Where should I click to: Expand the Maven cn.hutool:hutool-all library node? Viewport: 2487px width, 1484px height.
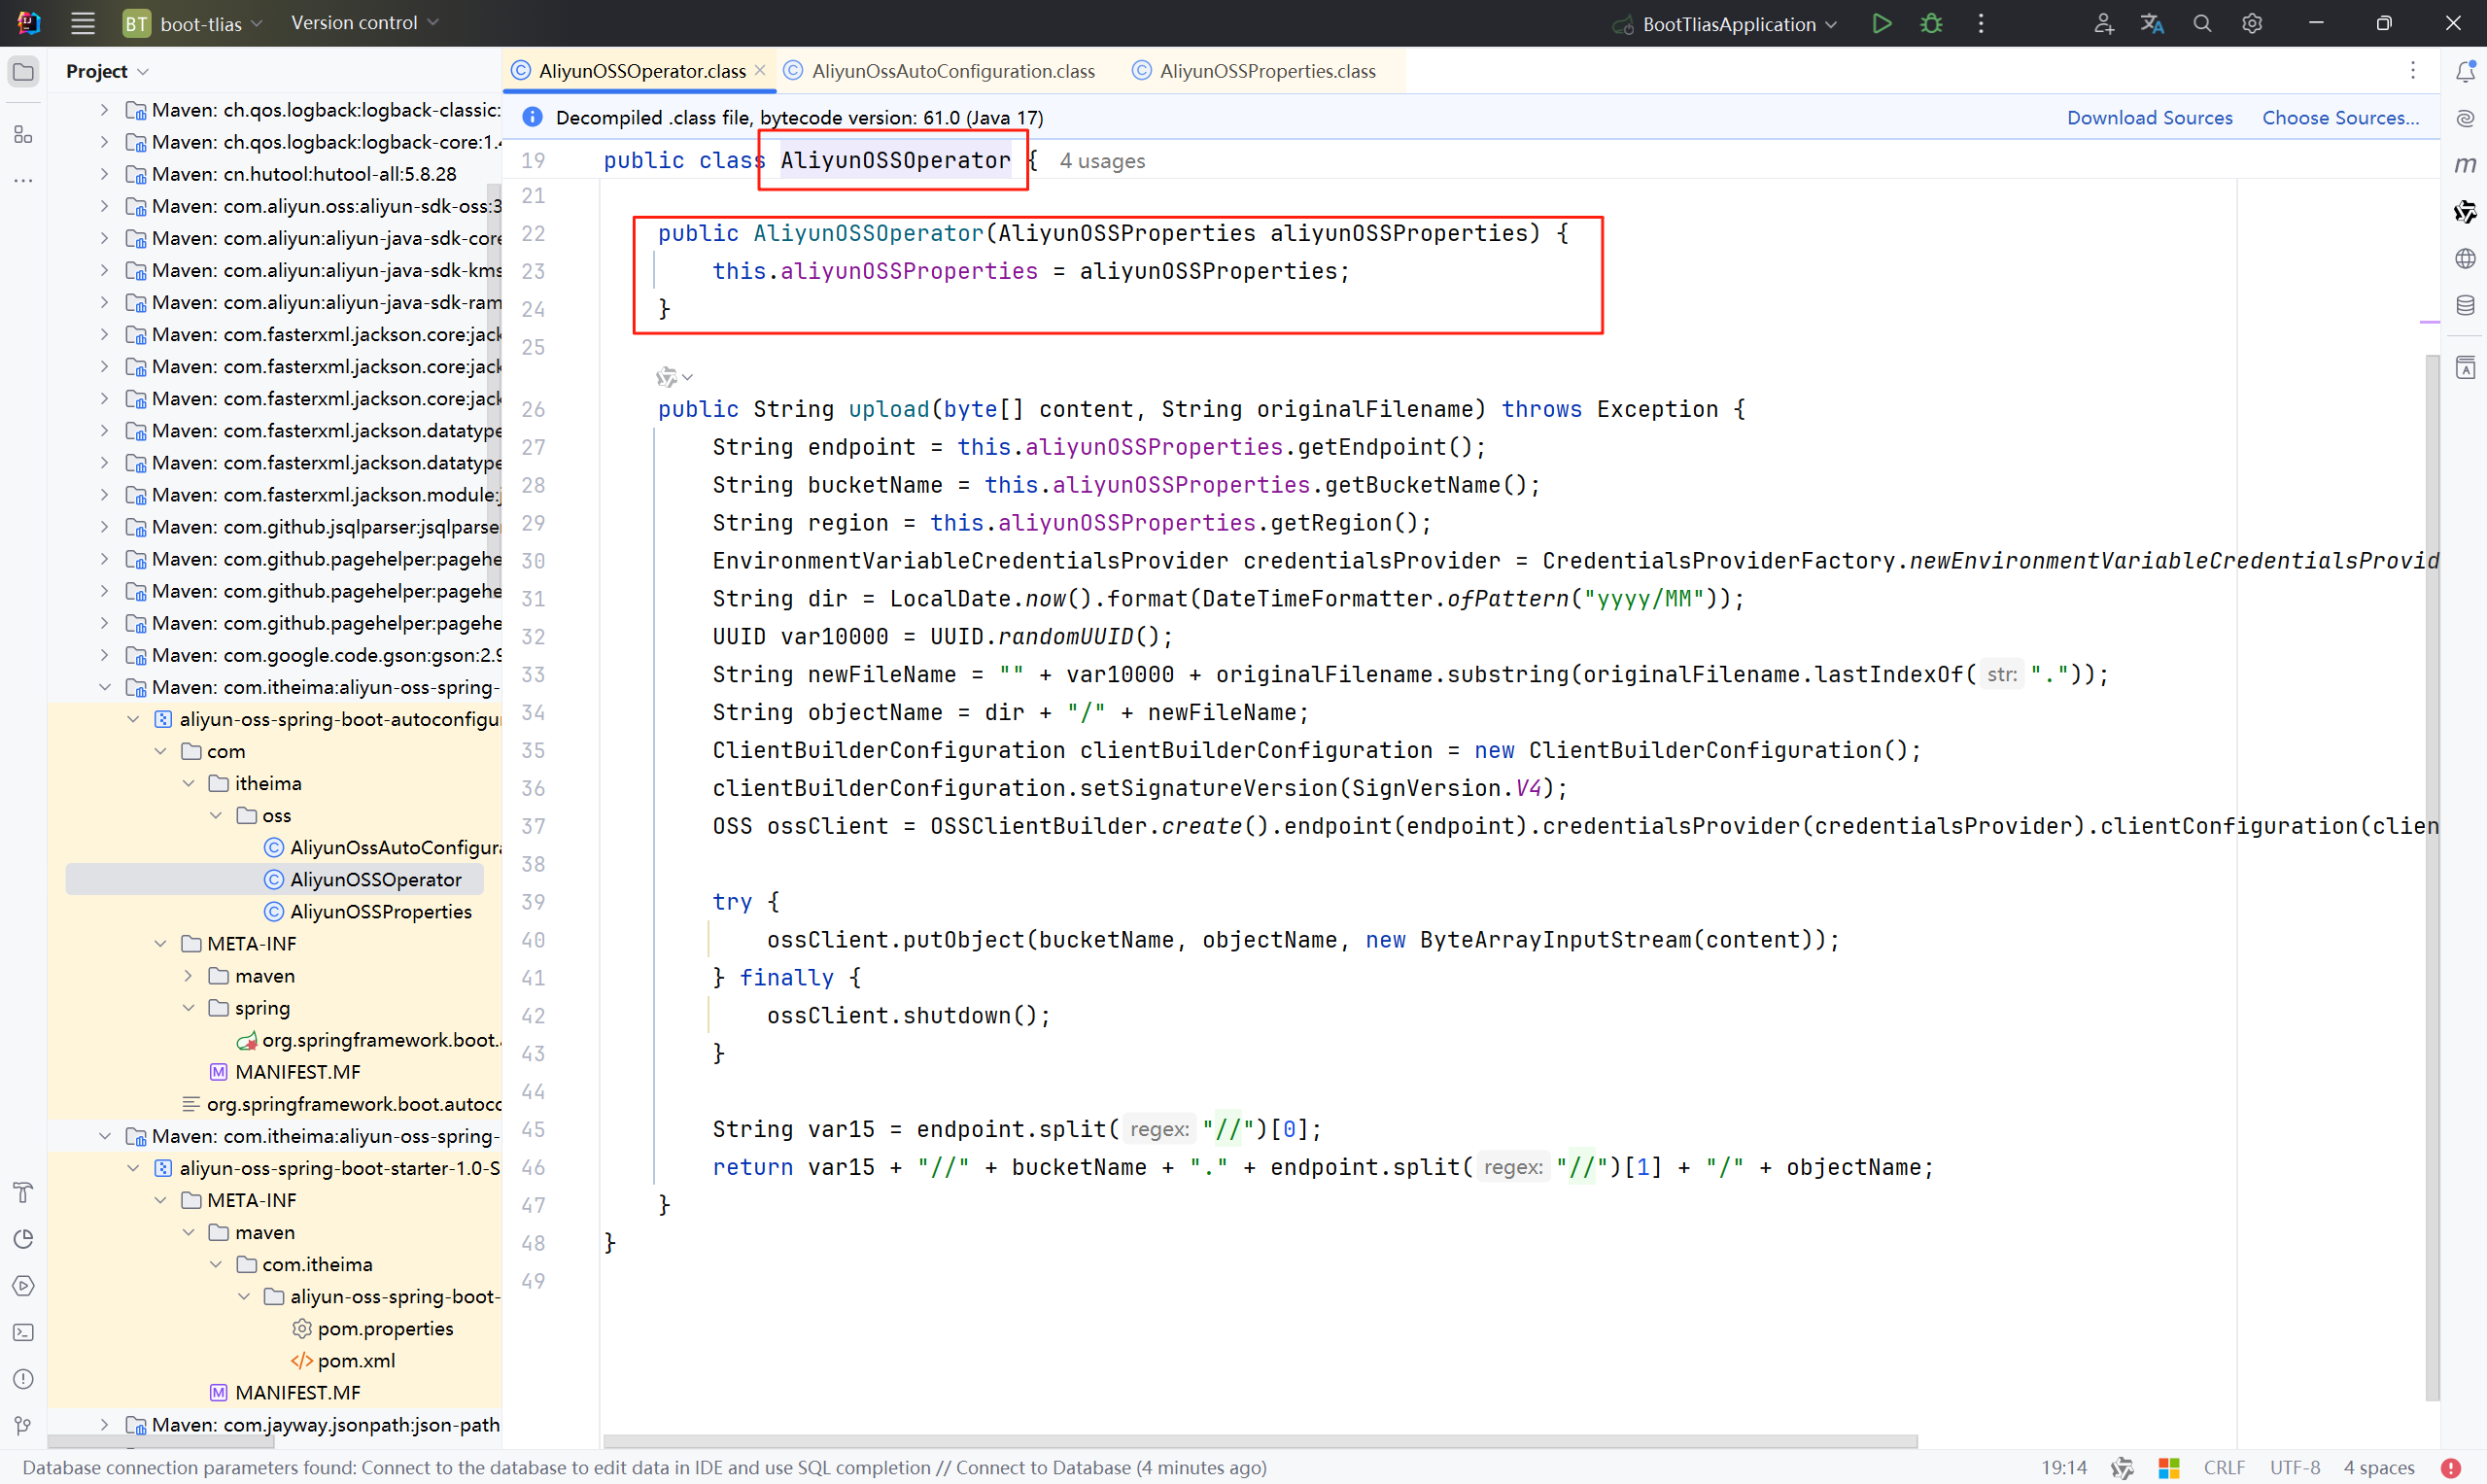pos(104,174)
